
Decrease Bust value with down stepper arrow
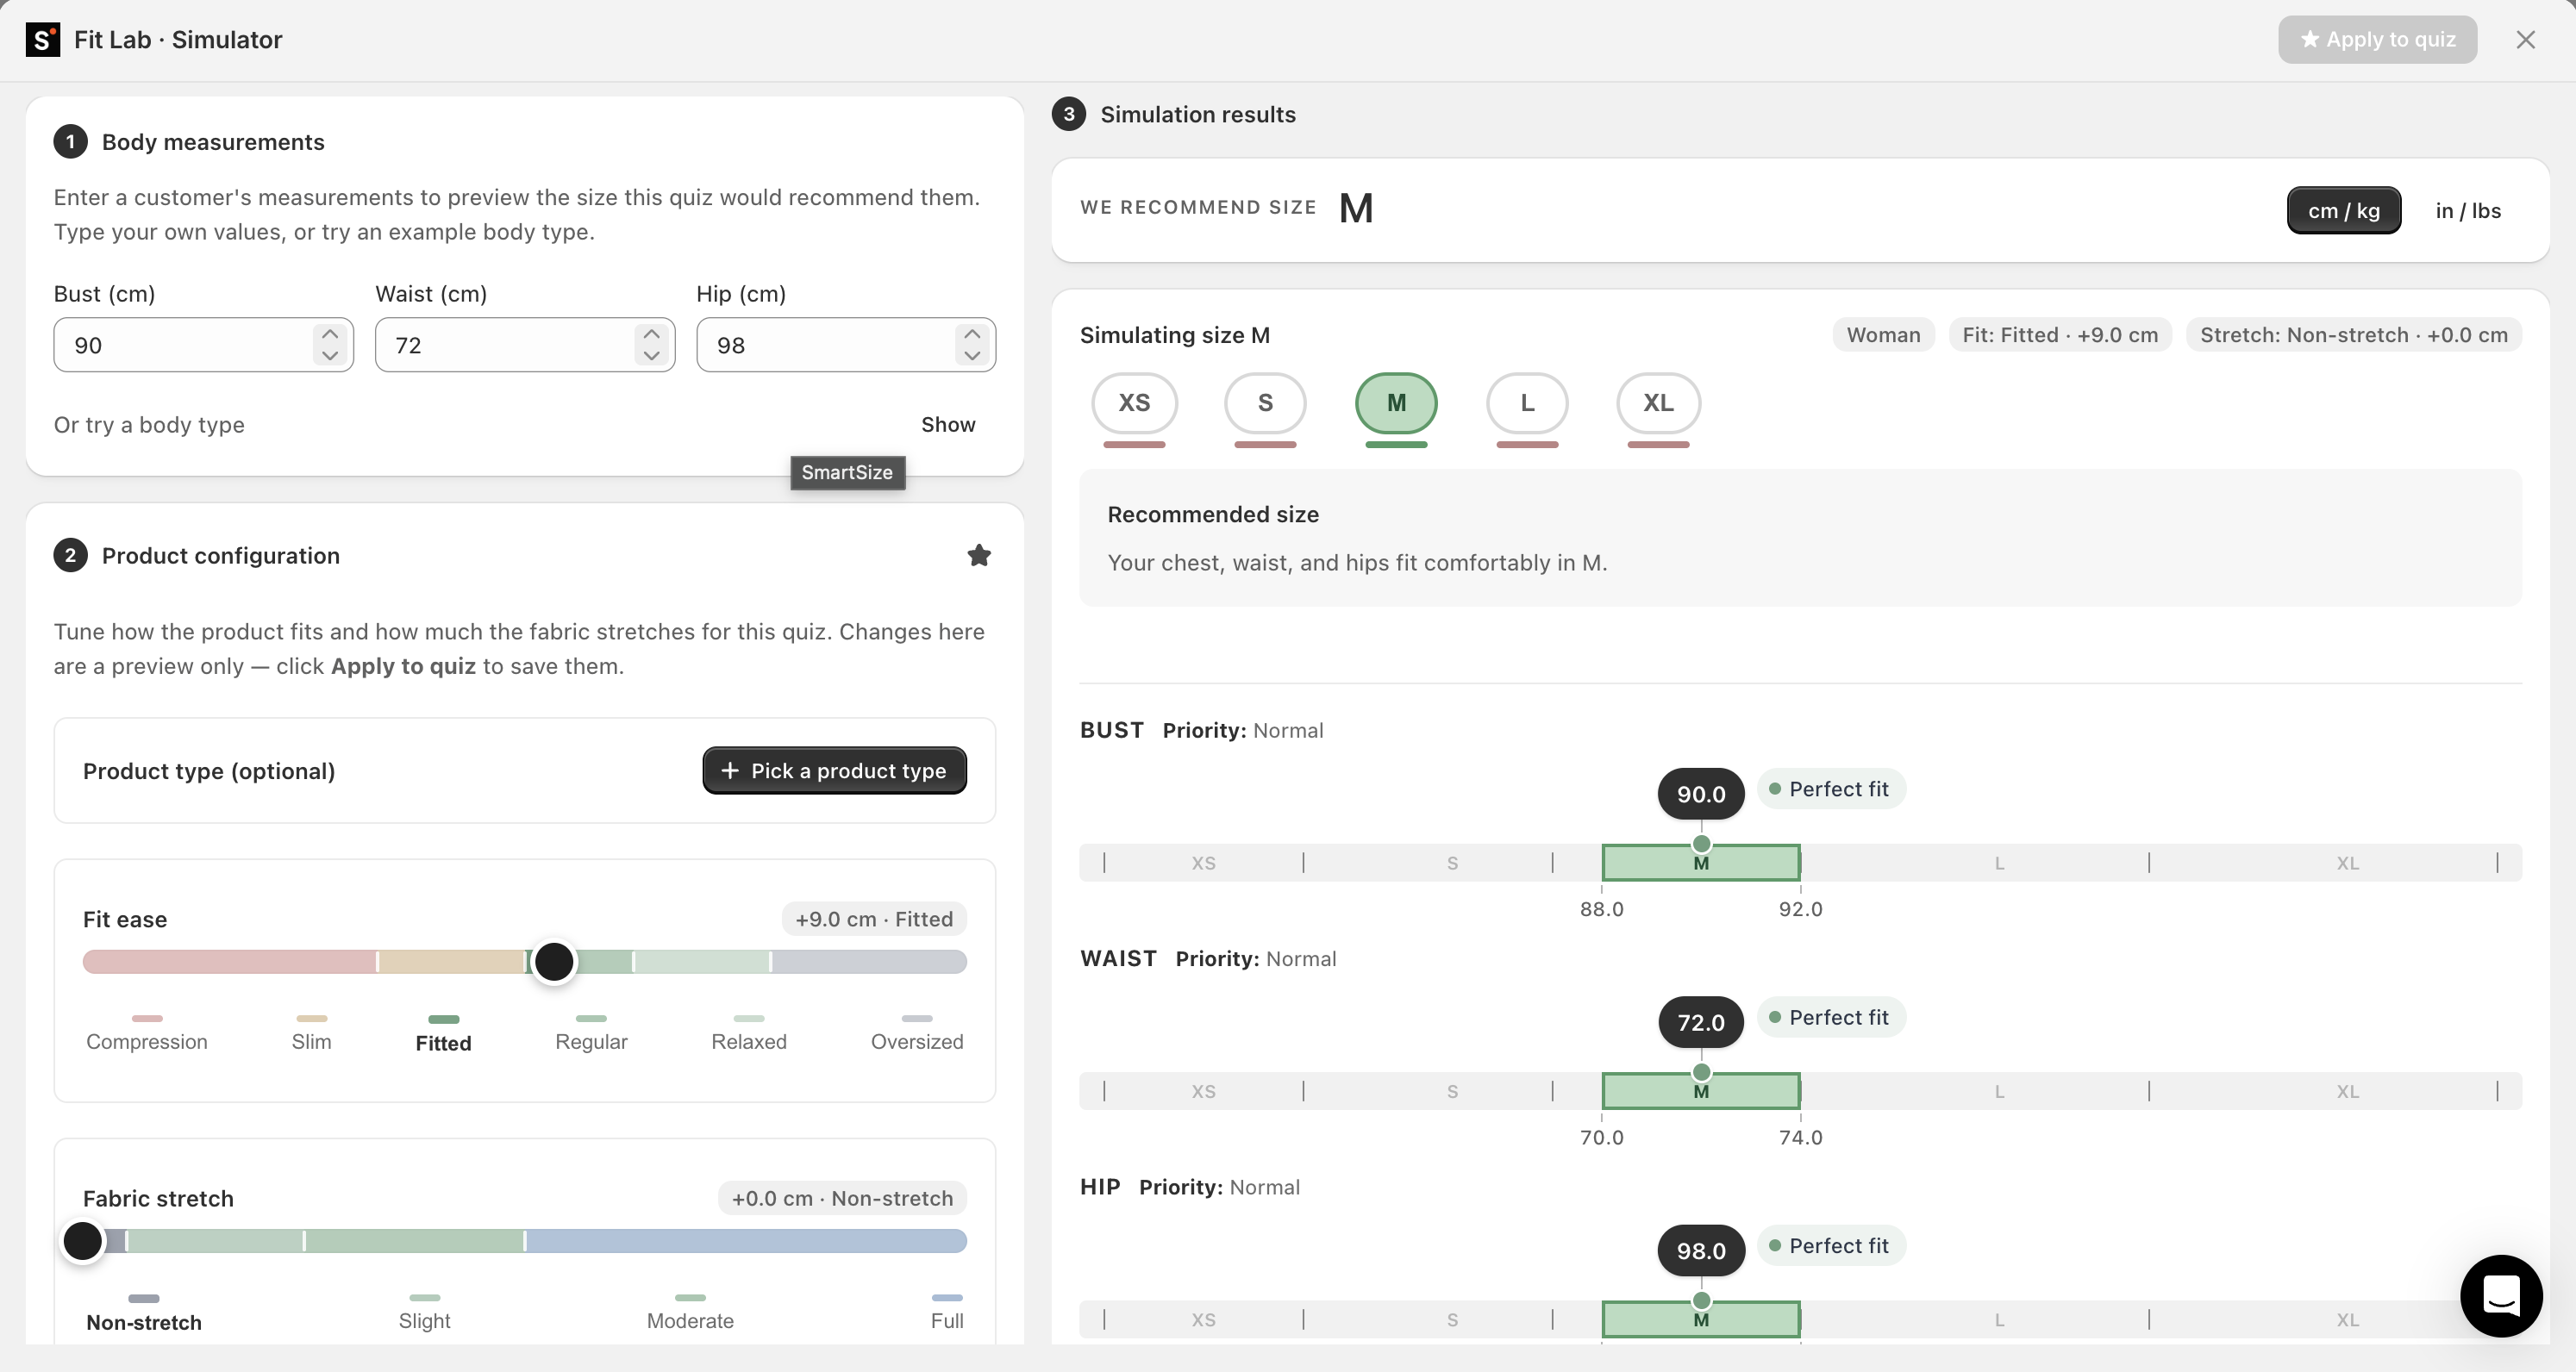(330, 356)
